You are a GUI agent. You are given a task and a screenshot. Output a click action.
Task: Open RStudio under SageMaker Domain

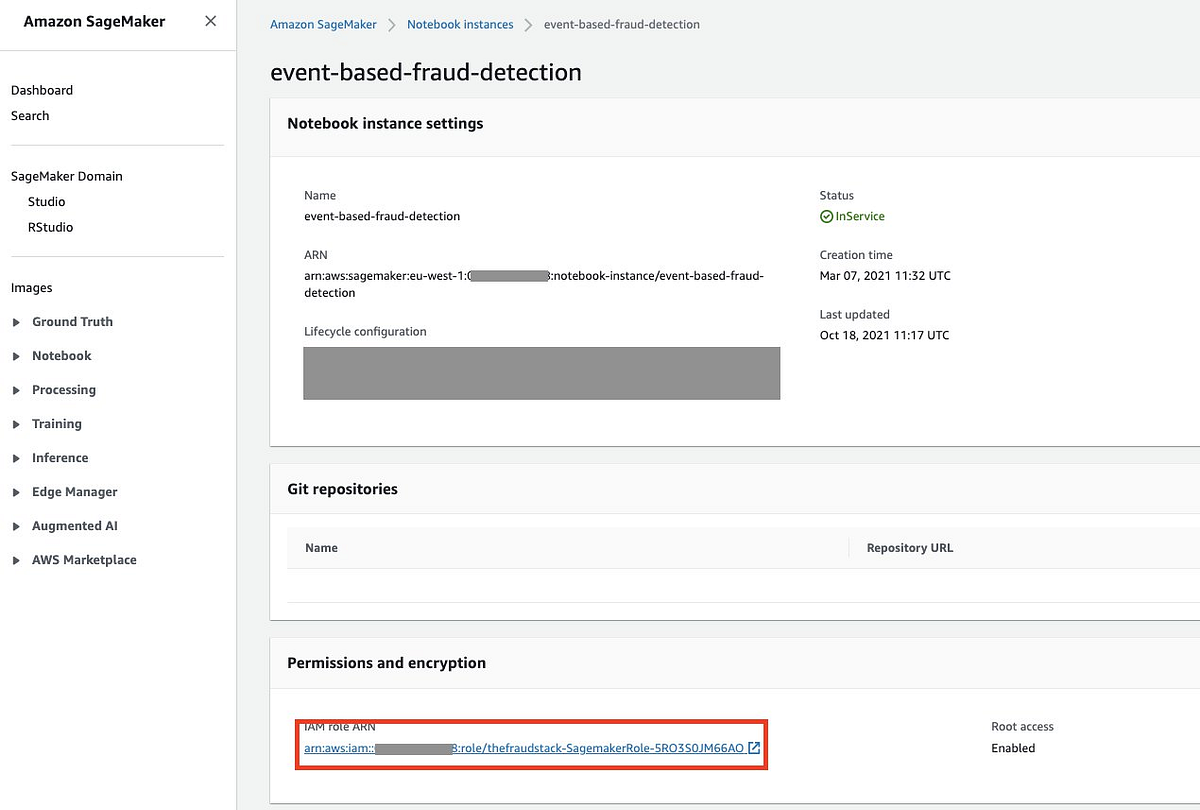tap(49, 227)
